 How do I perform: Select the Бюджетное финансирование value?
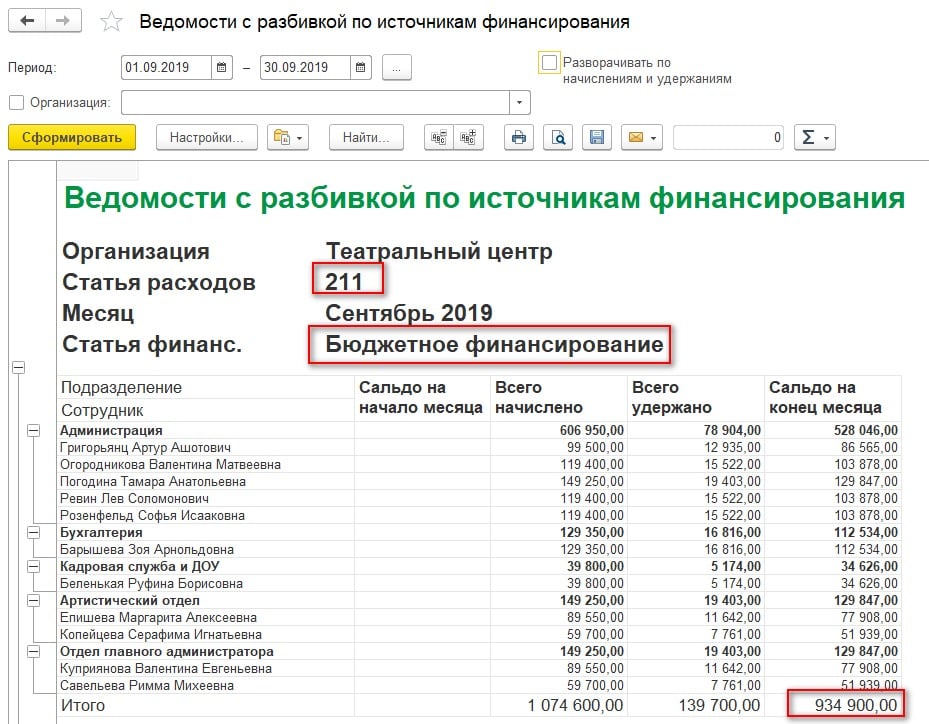pos(494,344)
